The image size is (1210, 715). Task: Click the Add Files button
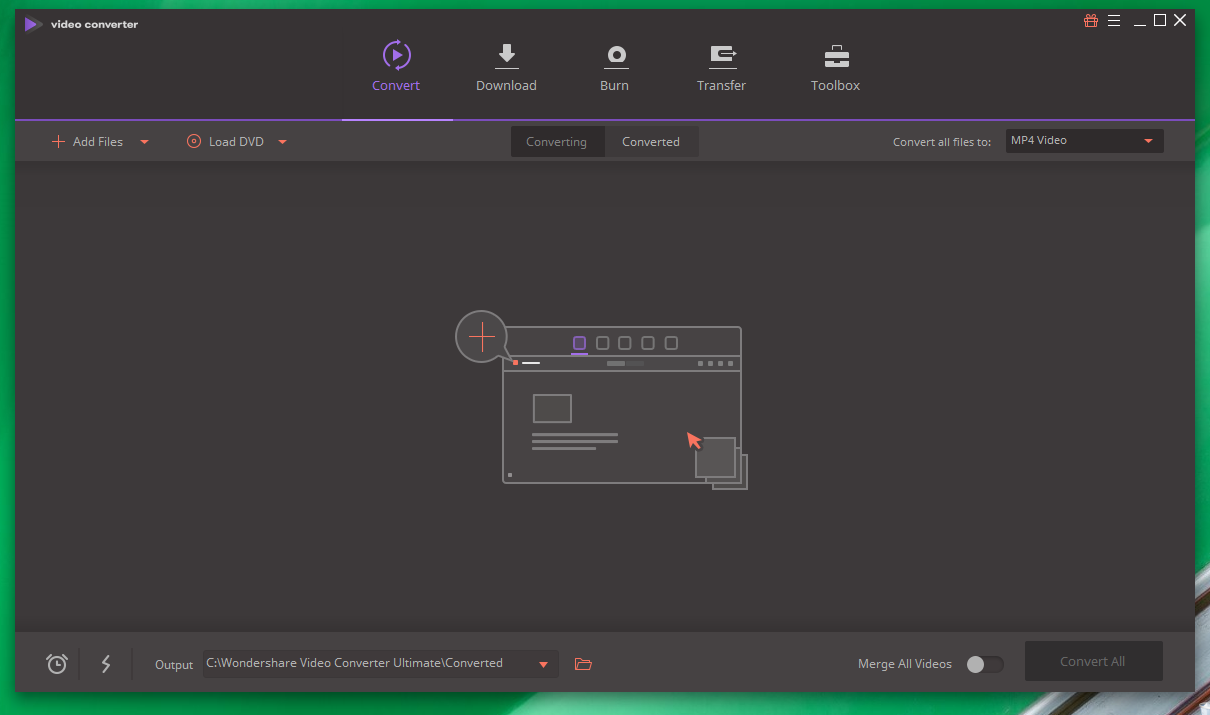88,142
